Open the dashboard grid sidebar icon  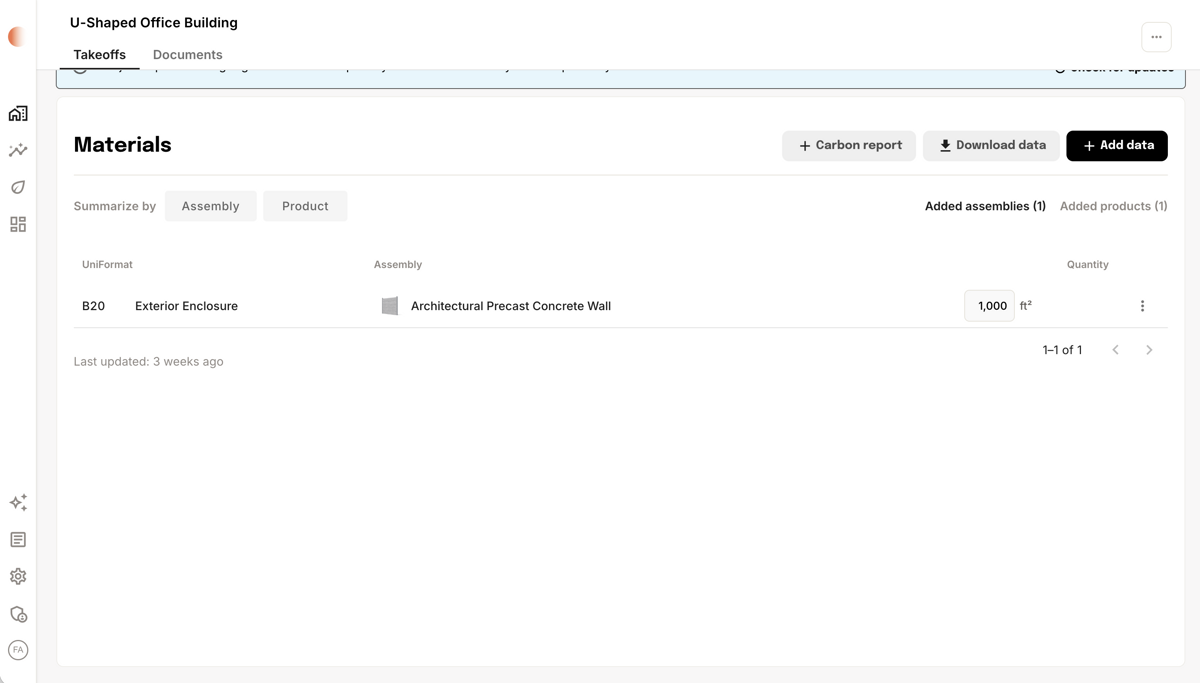18,225
